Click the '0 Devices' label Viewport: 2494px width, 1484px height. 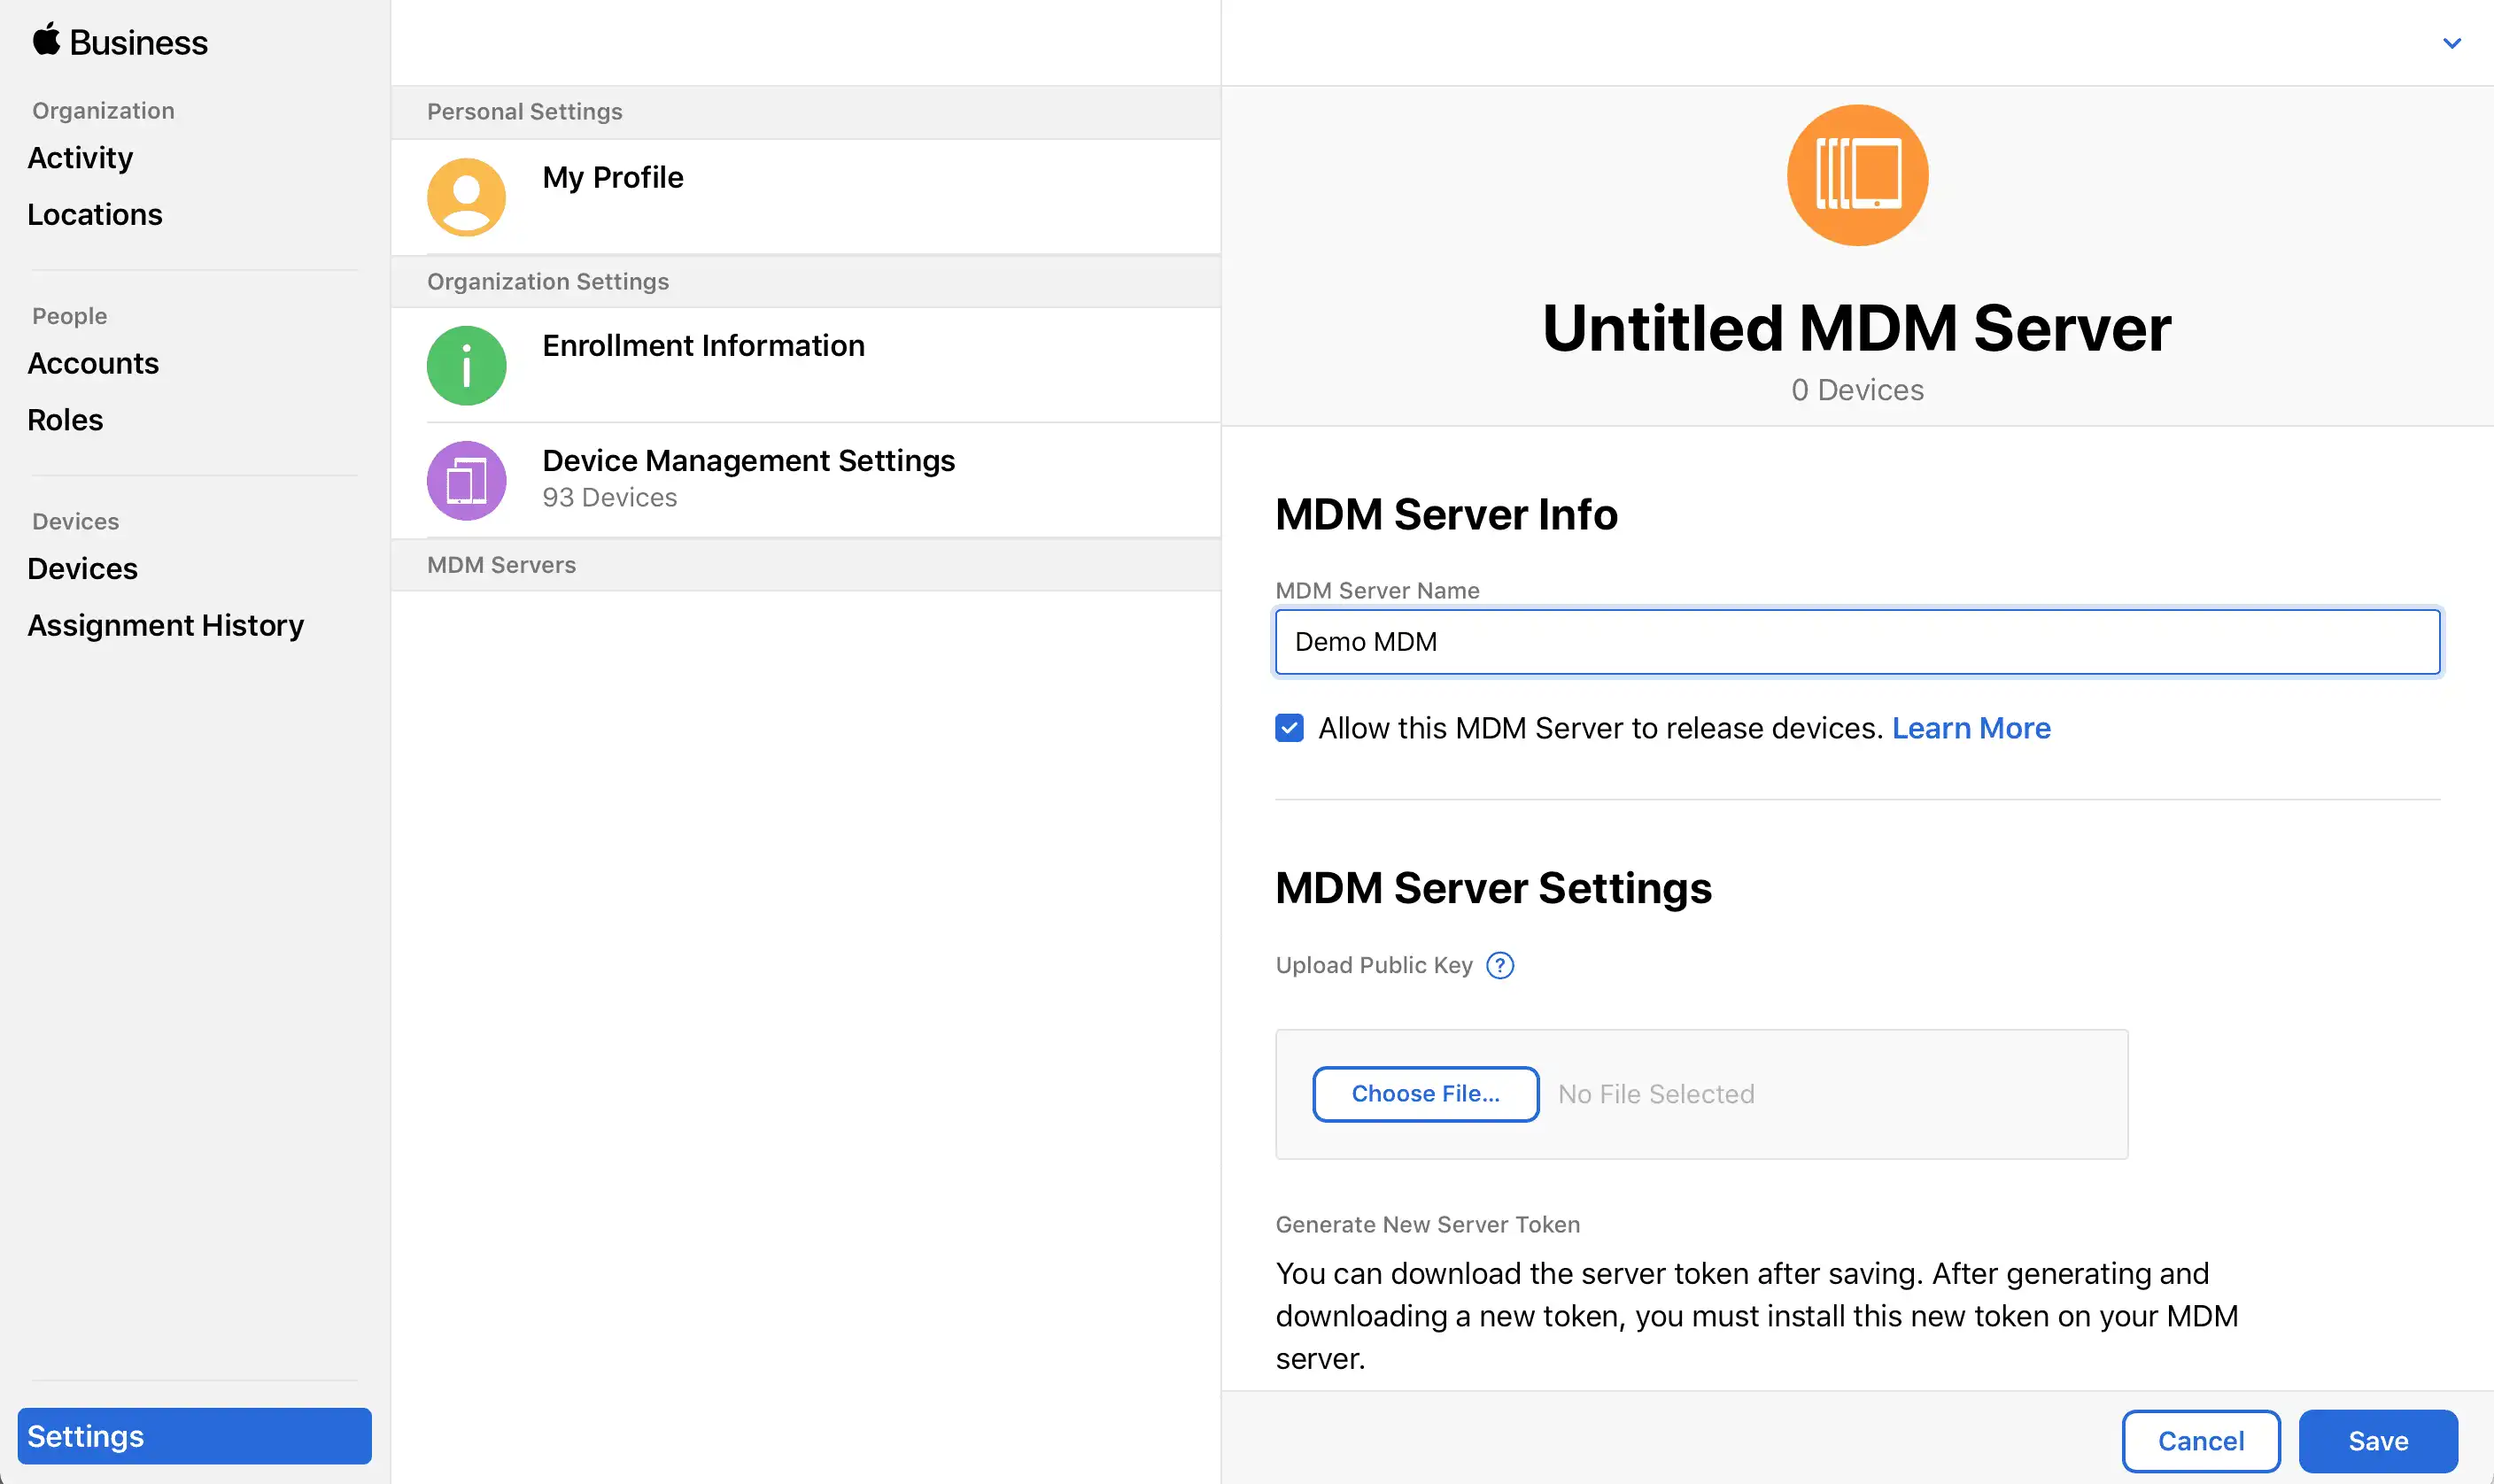(x=1857, y=390)
